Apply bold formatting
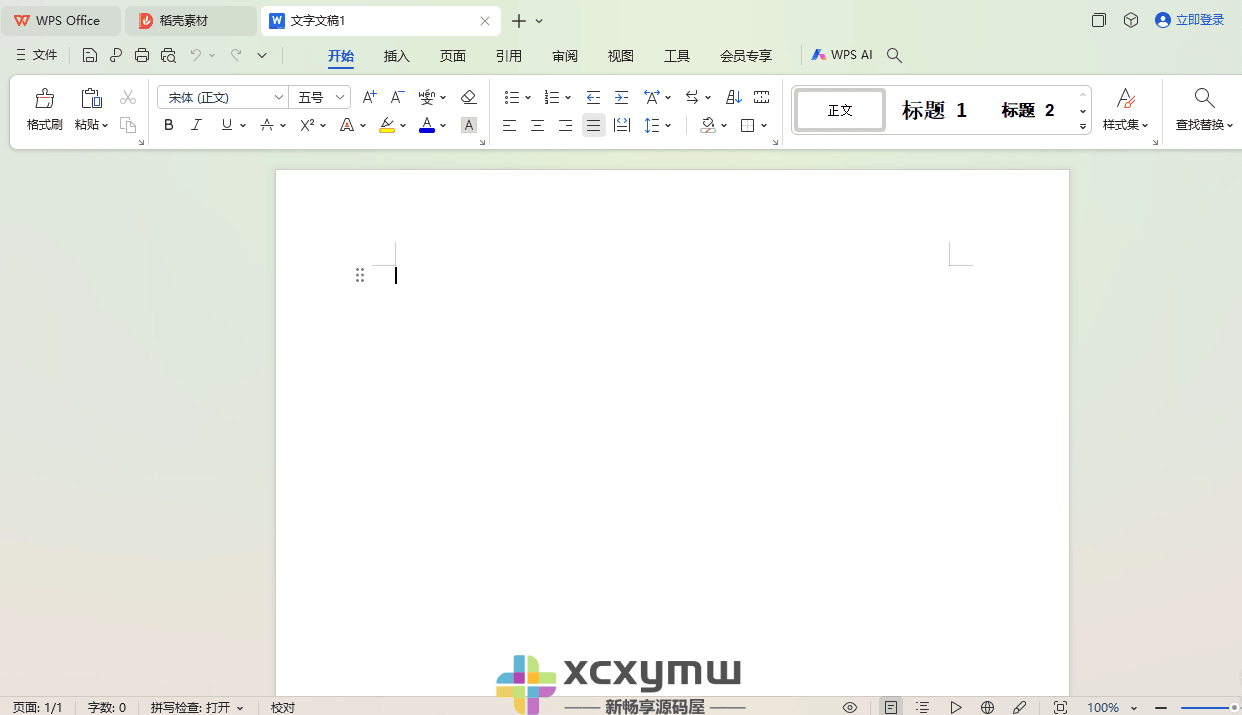This screenshot has width=1242, height=715. [x=168, y=125]
